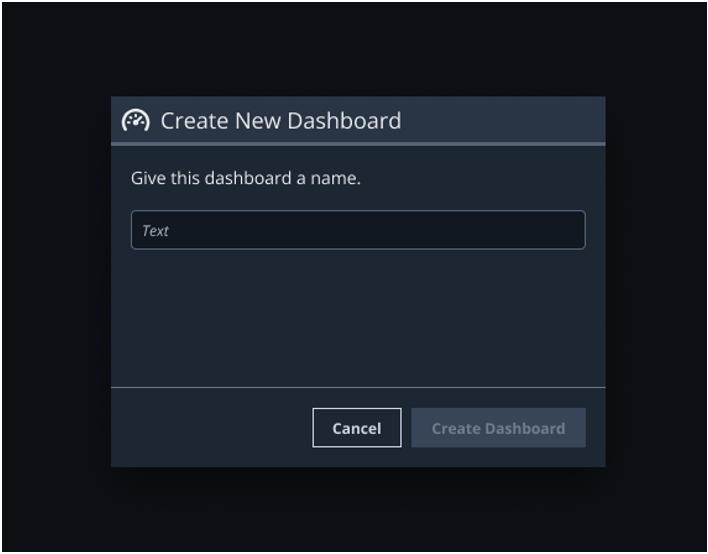This screenshot has width=708, height=554.
Task: Click the 'Give this dashboard a name.' label
Action: 245,179
